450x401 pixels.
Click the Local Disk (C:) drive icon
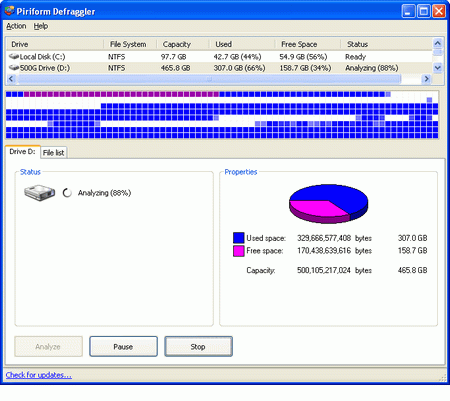pos(14,56)
